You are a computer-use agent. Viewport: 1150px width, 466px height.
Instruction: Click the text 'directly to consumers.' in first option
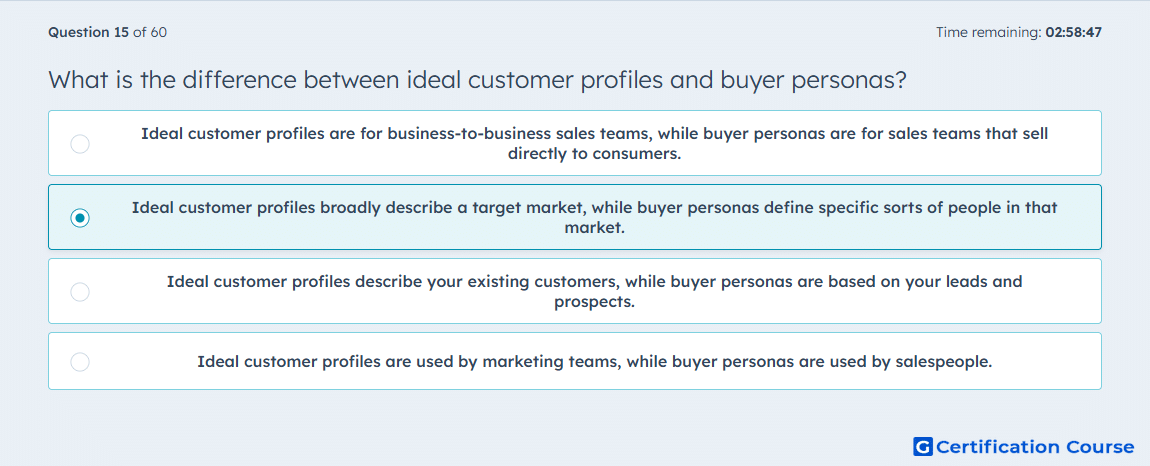595,155
